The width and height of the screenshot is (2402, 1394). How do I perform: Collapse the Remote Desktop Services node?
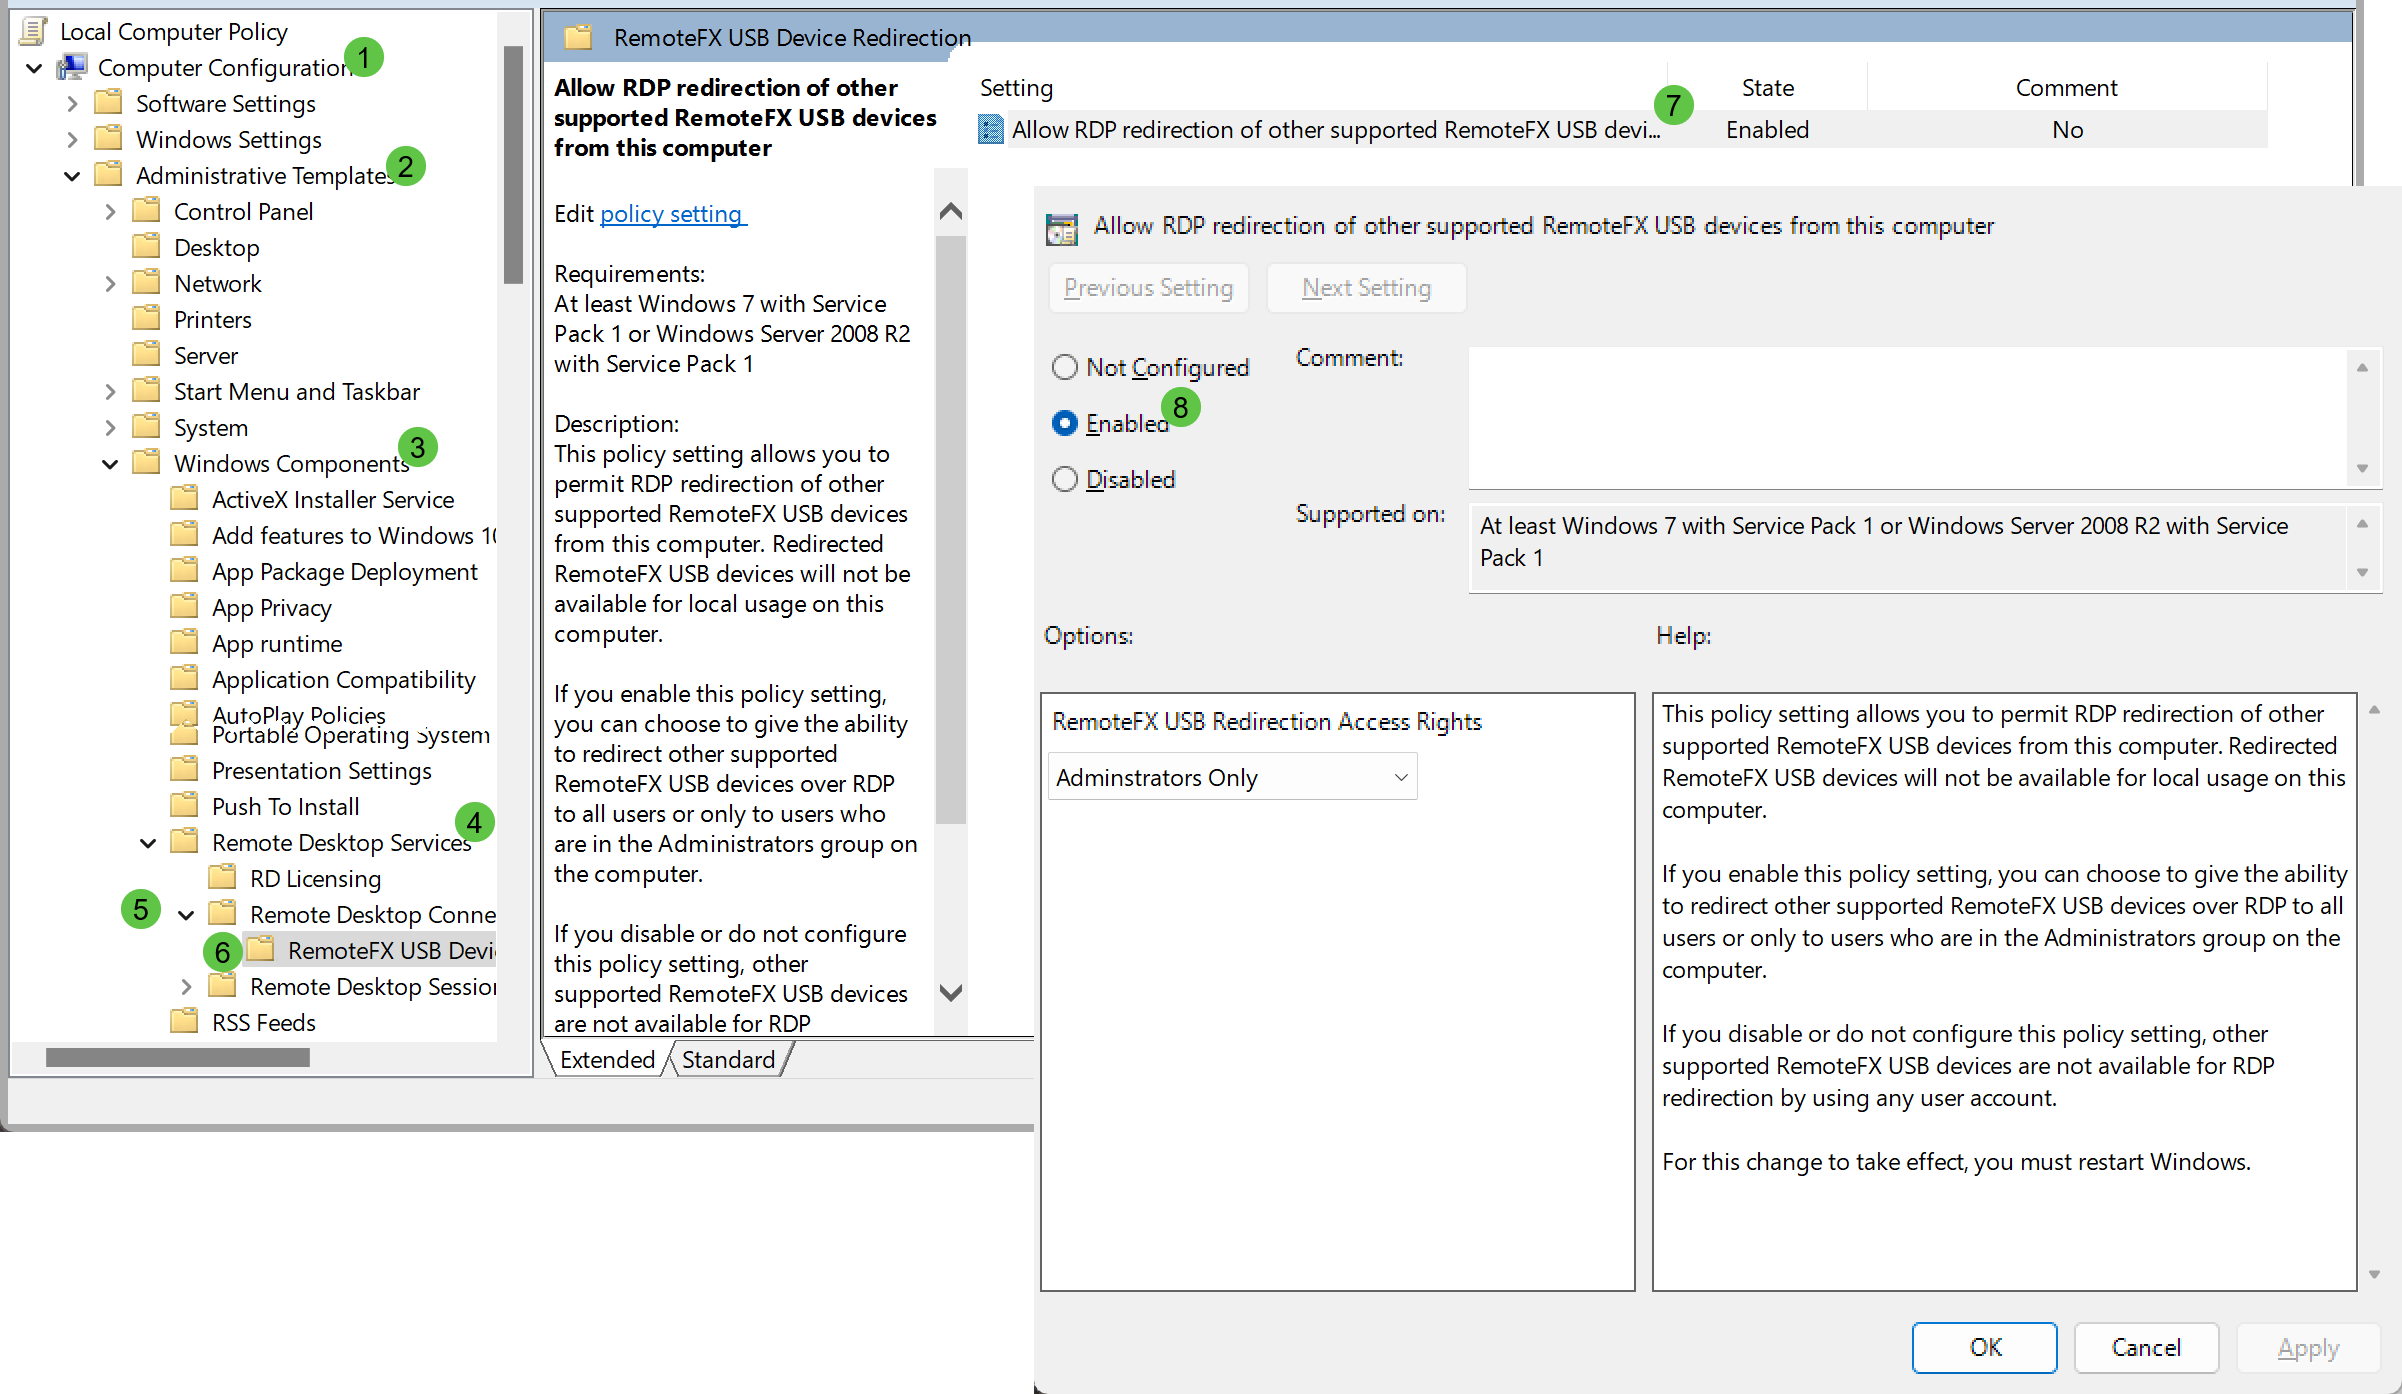[x=148, y=843]
